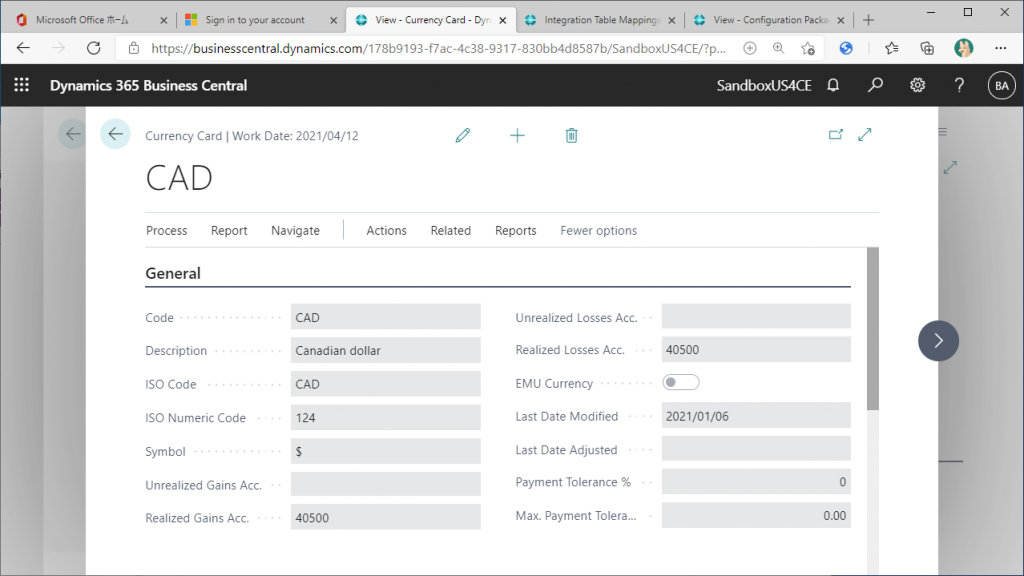This screenshot has height=576, width=1024.
Task: Click the browser address bar URL
Action: [x=438, y=48]
